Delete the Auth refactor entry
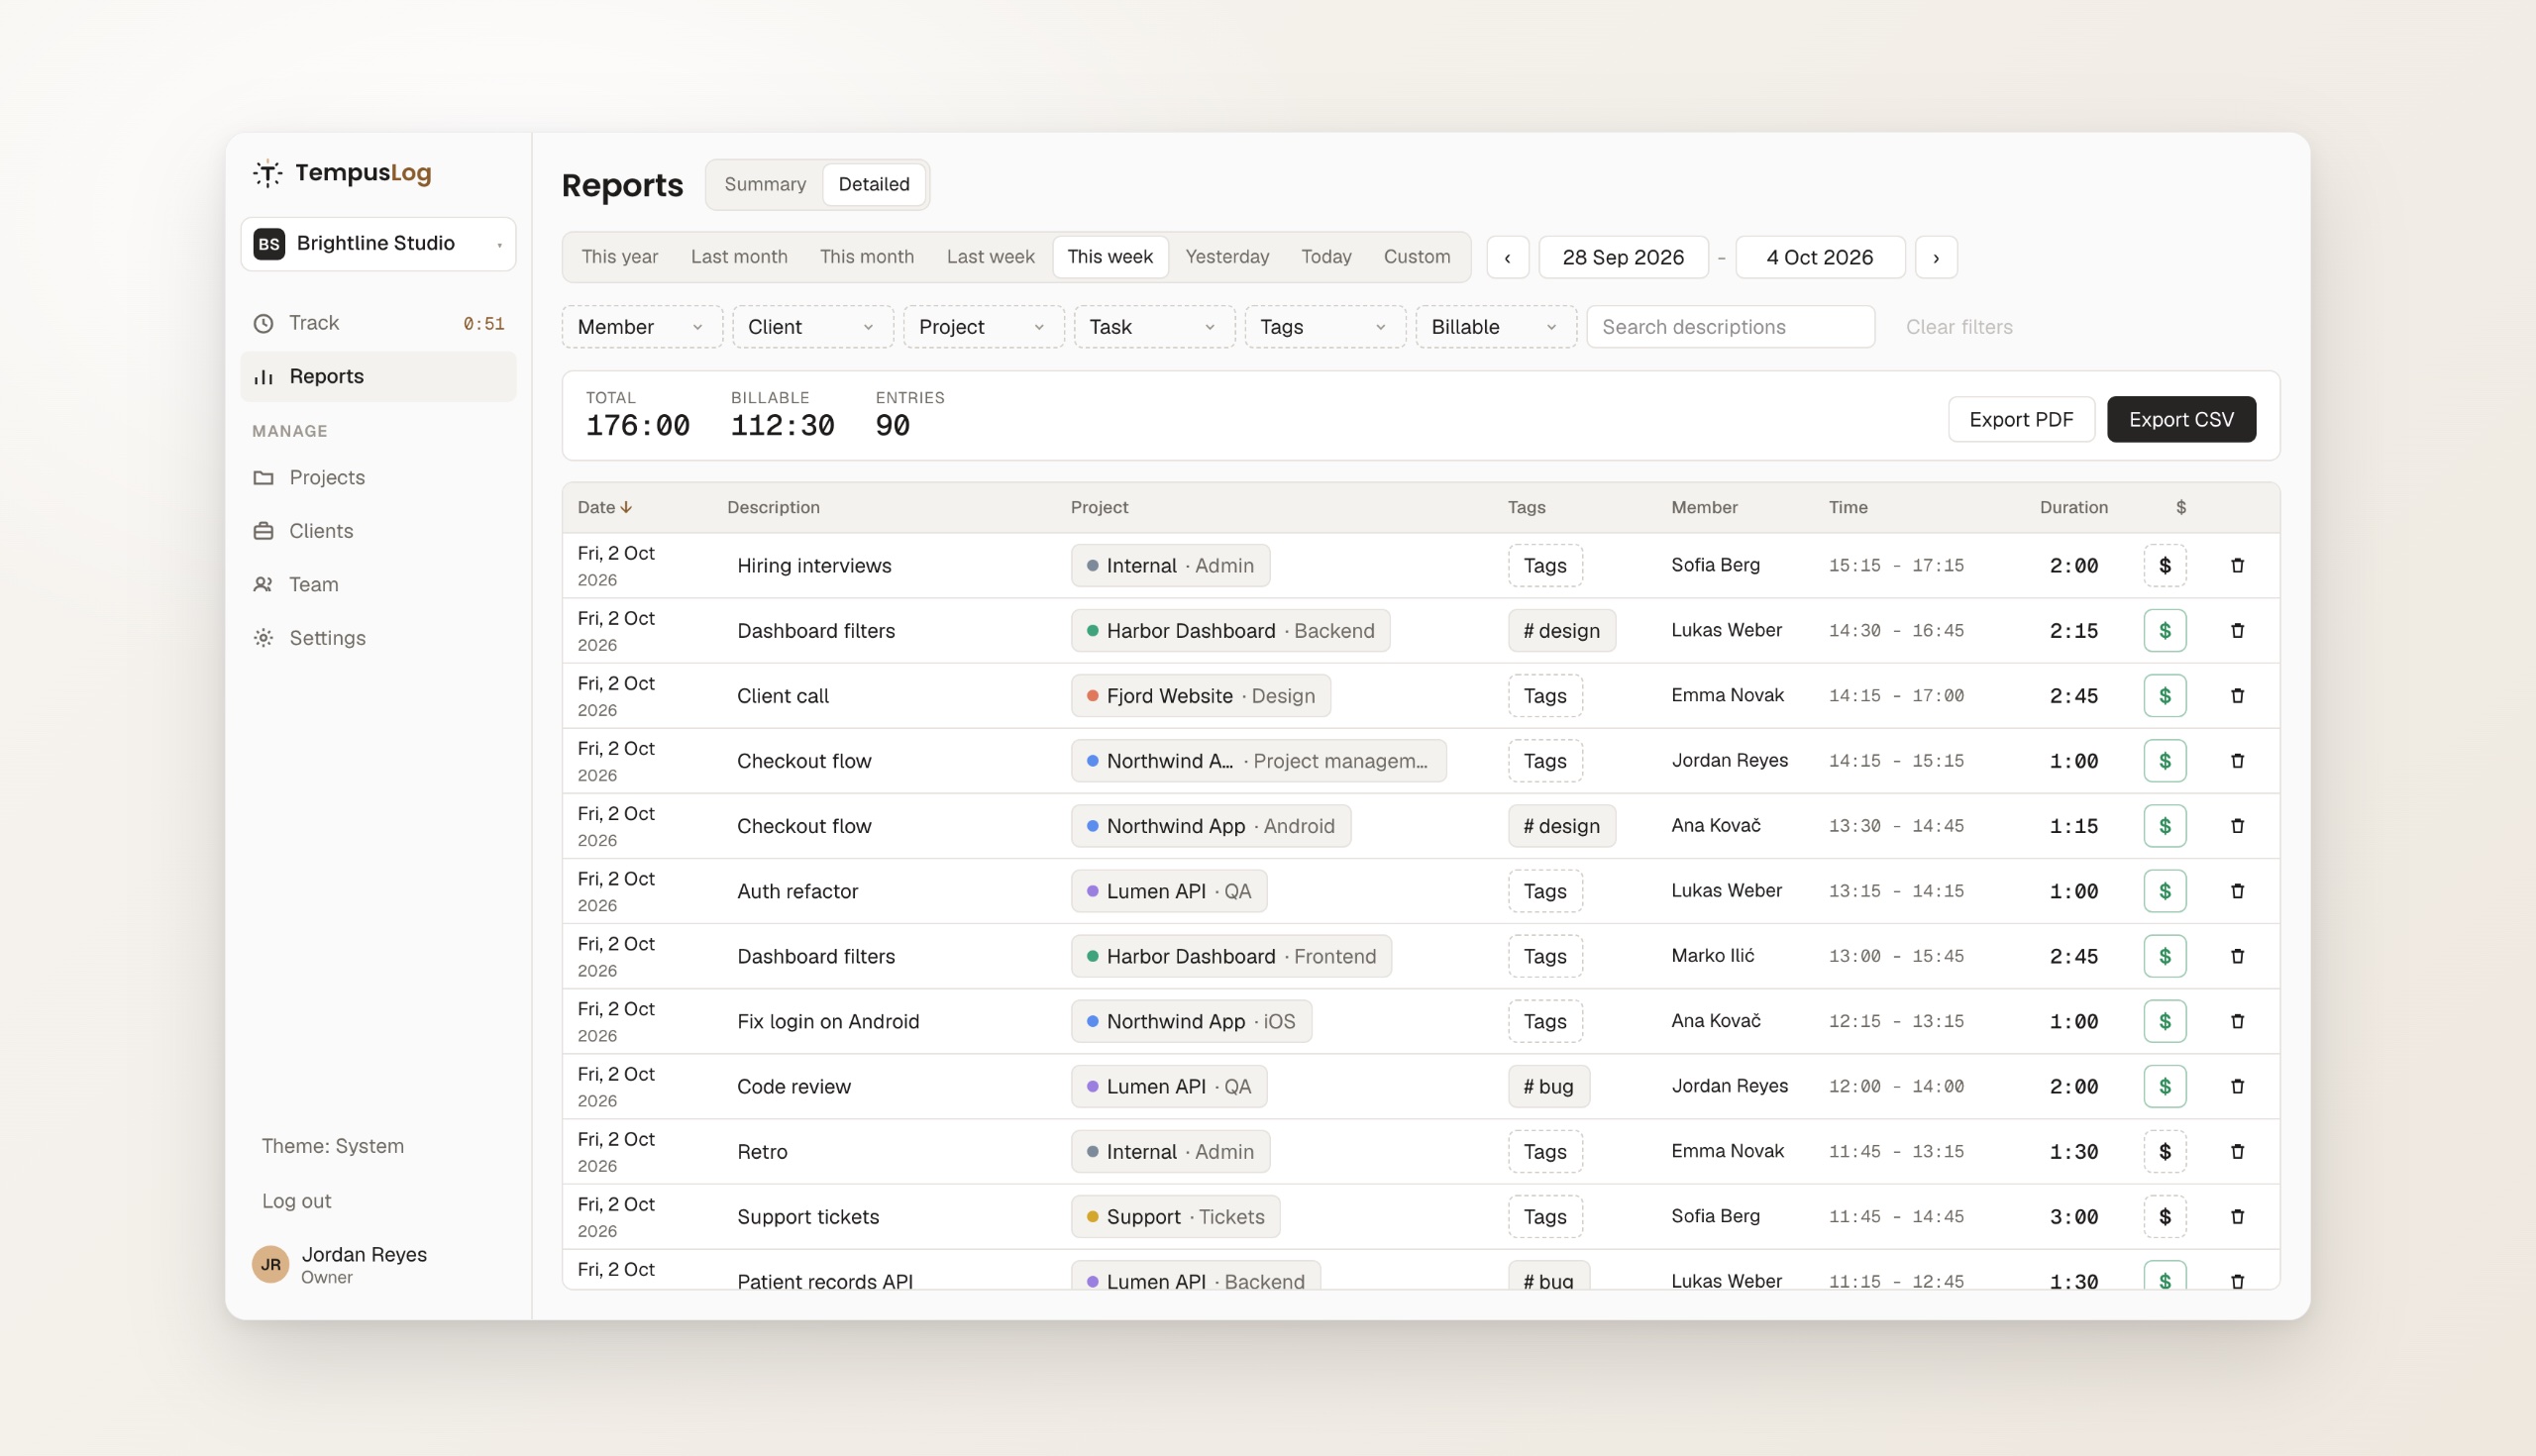 click(2237, 891)
